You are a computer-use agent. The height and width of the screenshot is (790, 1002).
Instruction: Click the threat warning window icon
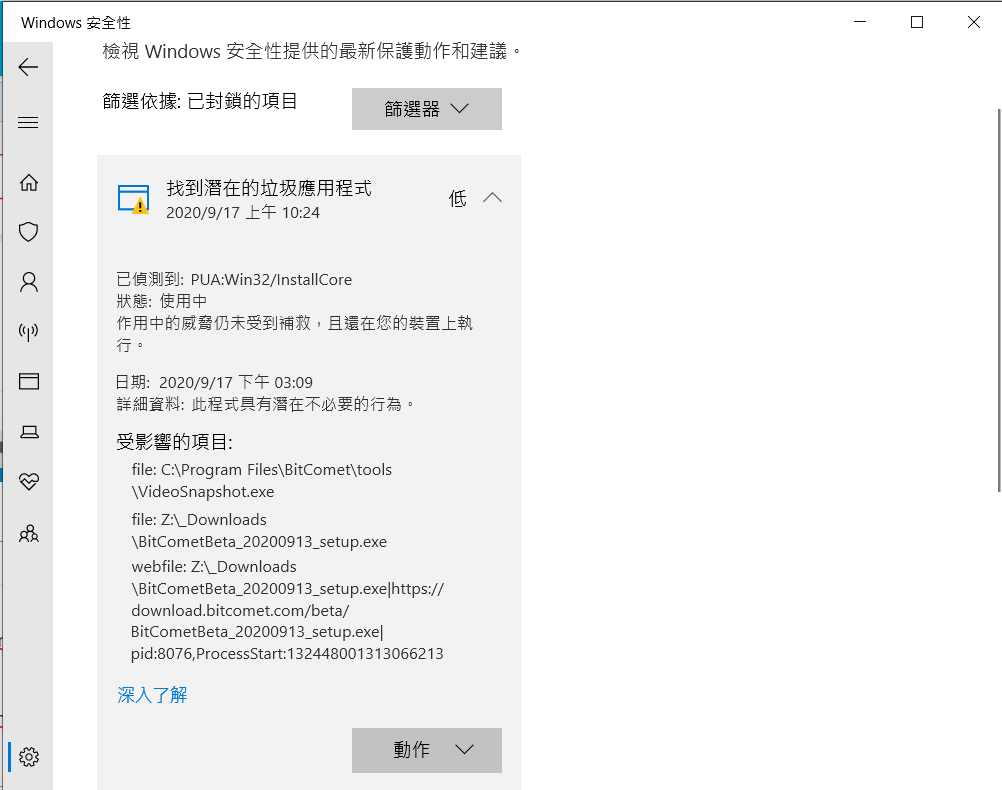coord(134,199)
